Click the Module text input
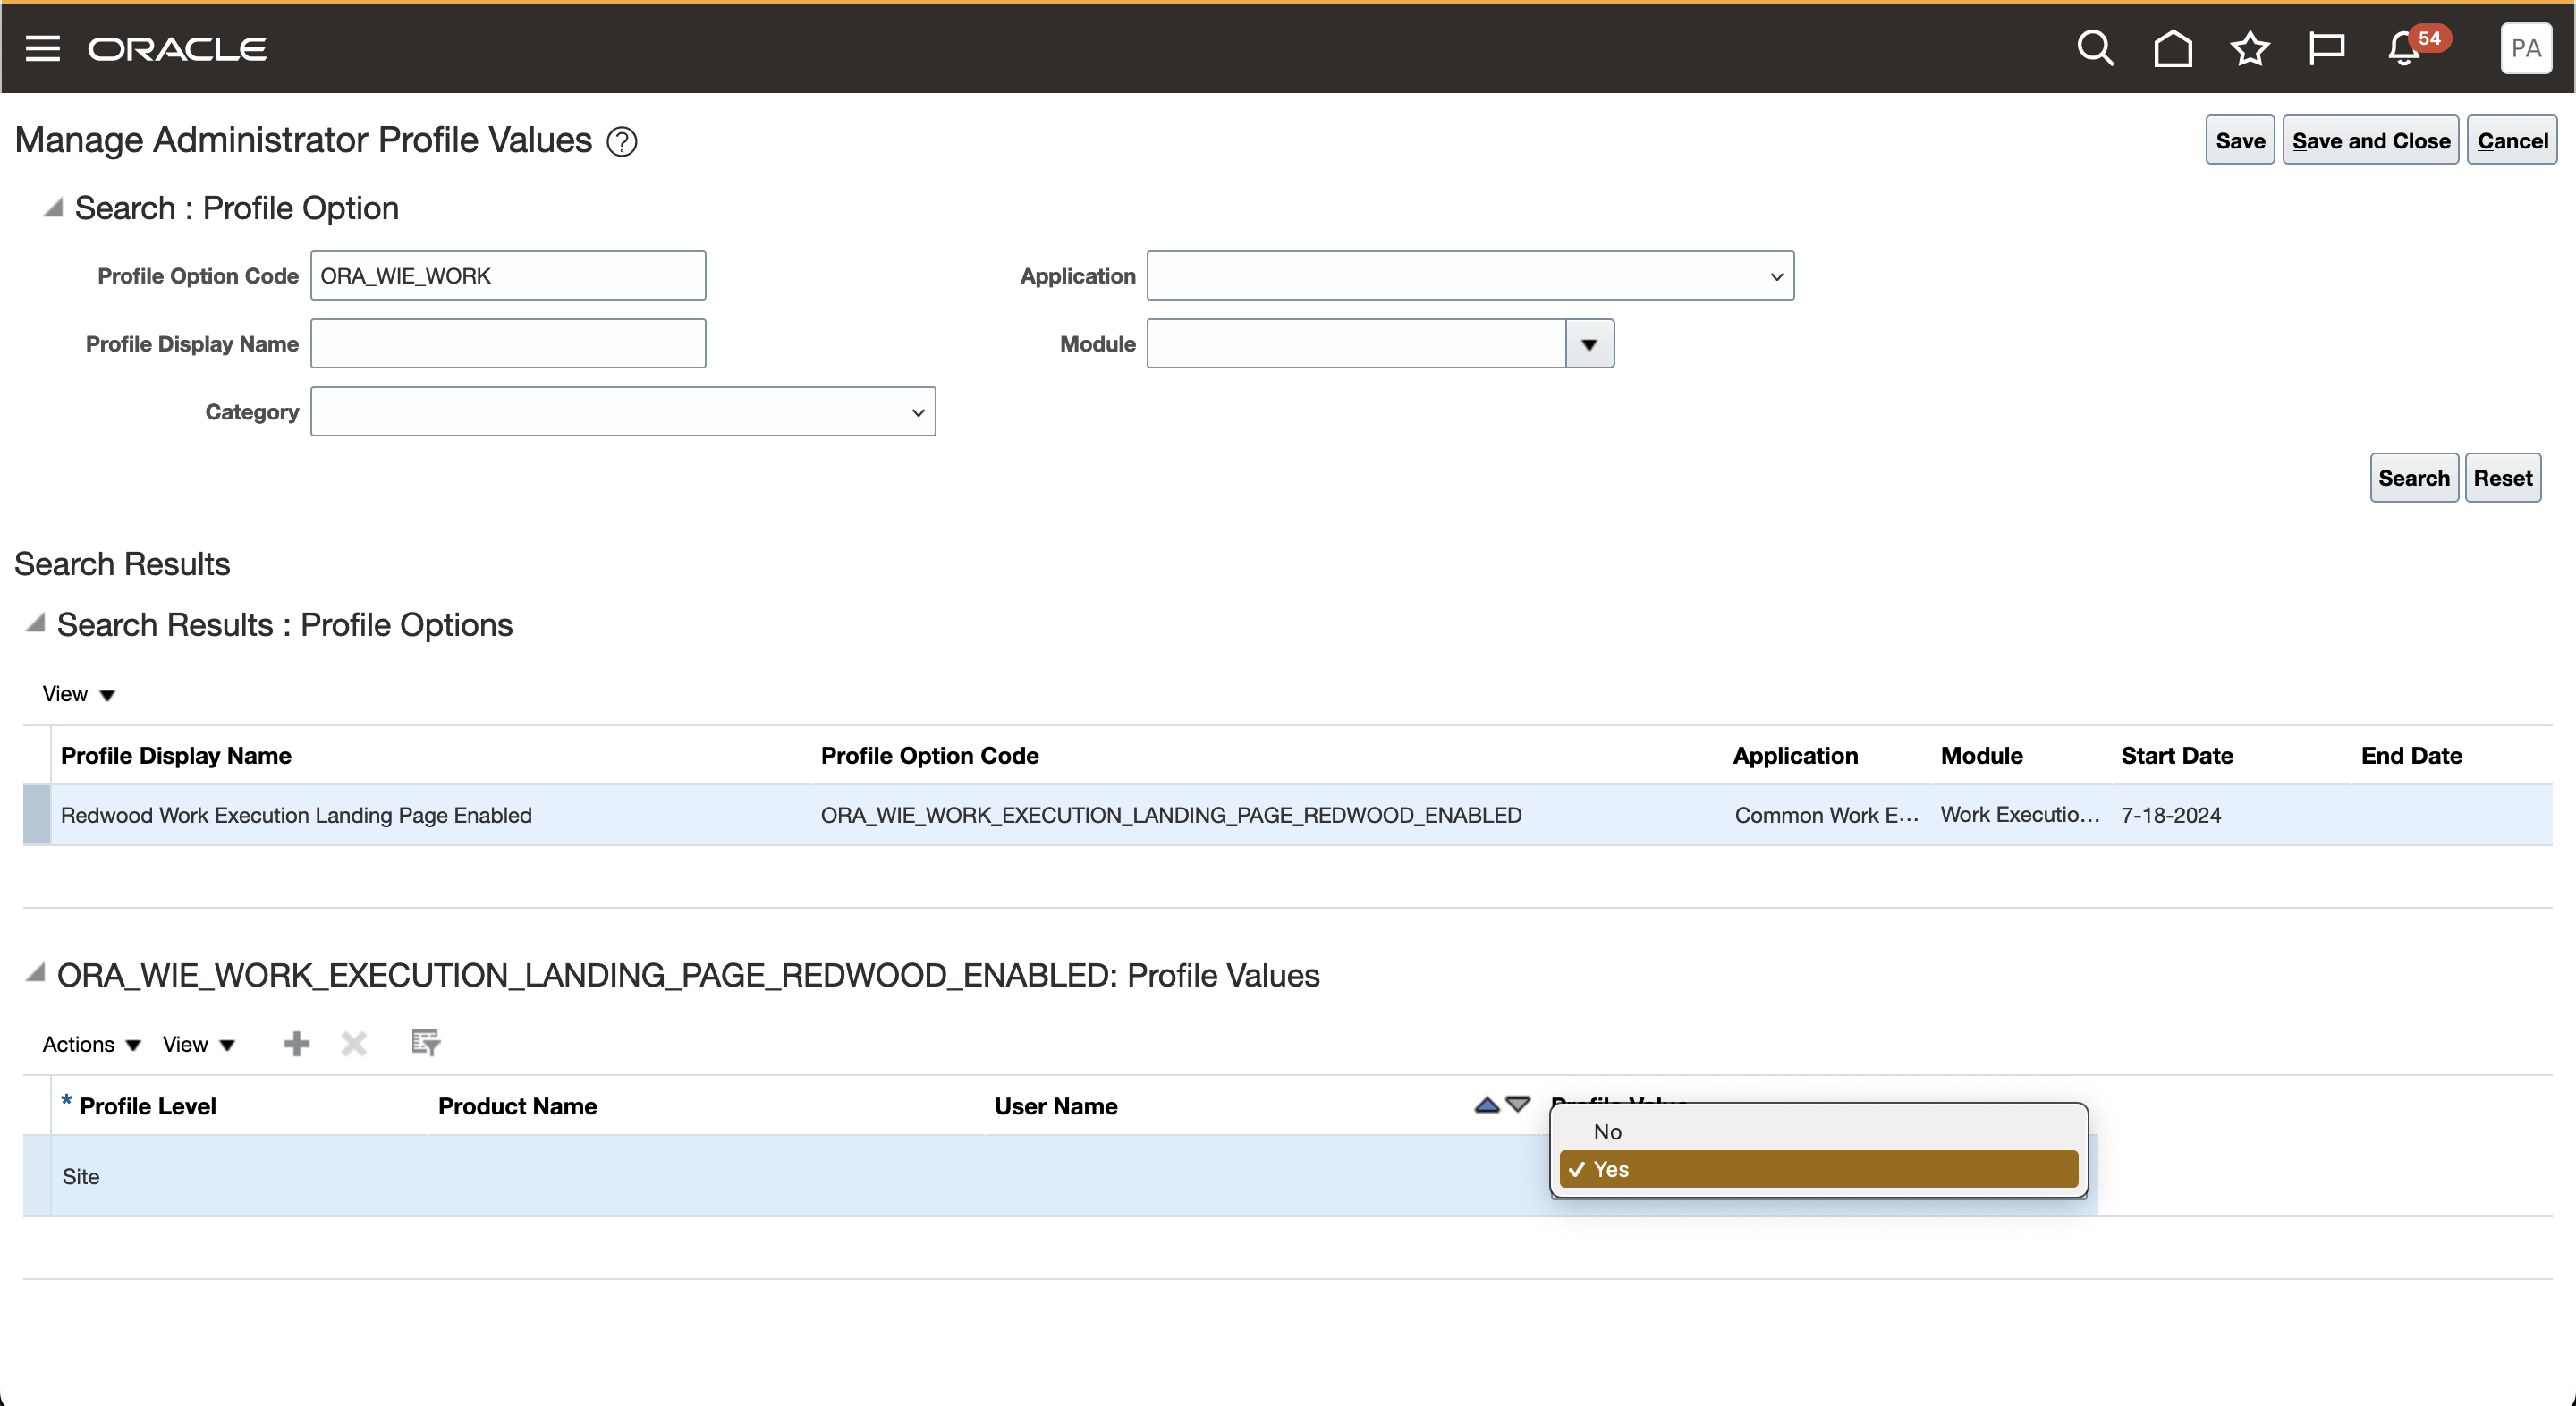The height and width of the screenshot is (1406, 2576). coord(1356,344)
